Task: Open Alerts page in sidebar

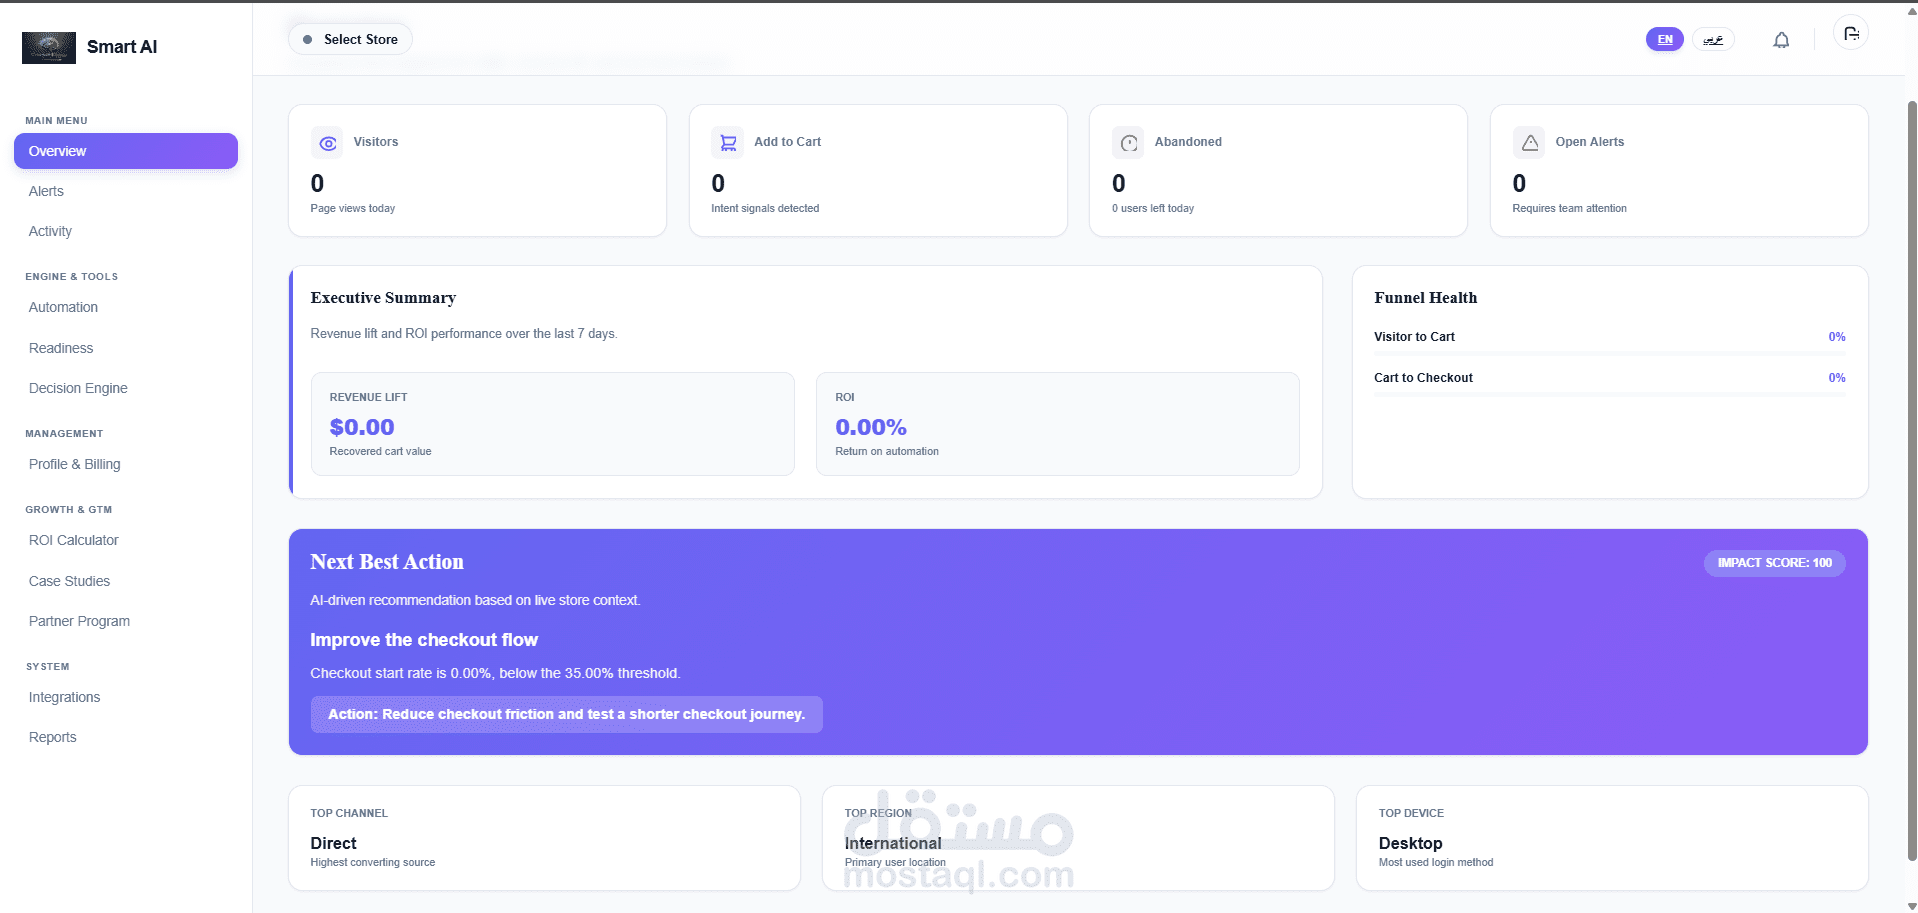Action: pos(46,191)
